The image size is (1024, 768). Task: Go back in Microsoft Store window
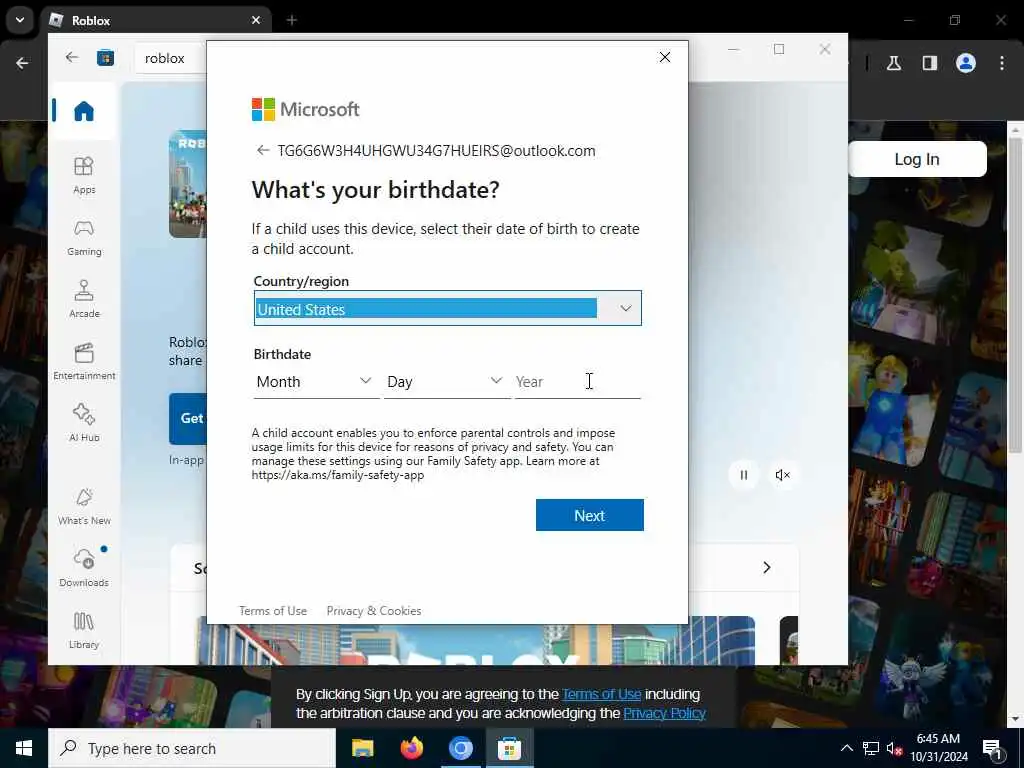[x=72, y=57]
